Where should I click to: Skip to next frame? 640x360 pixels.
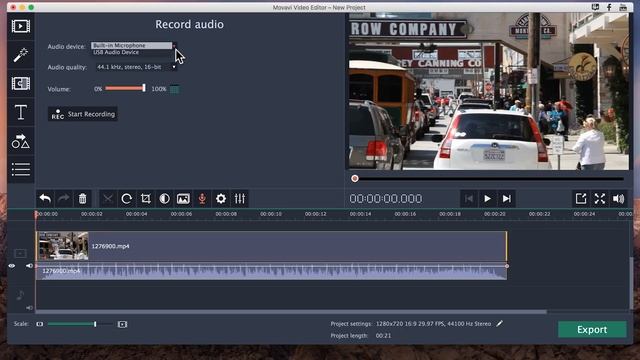(x=507, y=199)
